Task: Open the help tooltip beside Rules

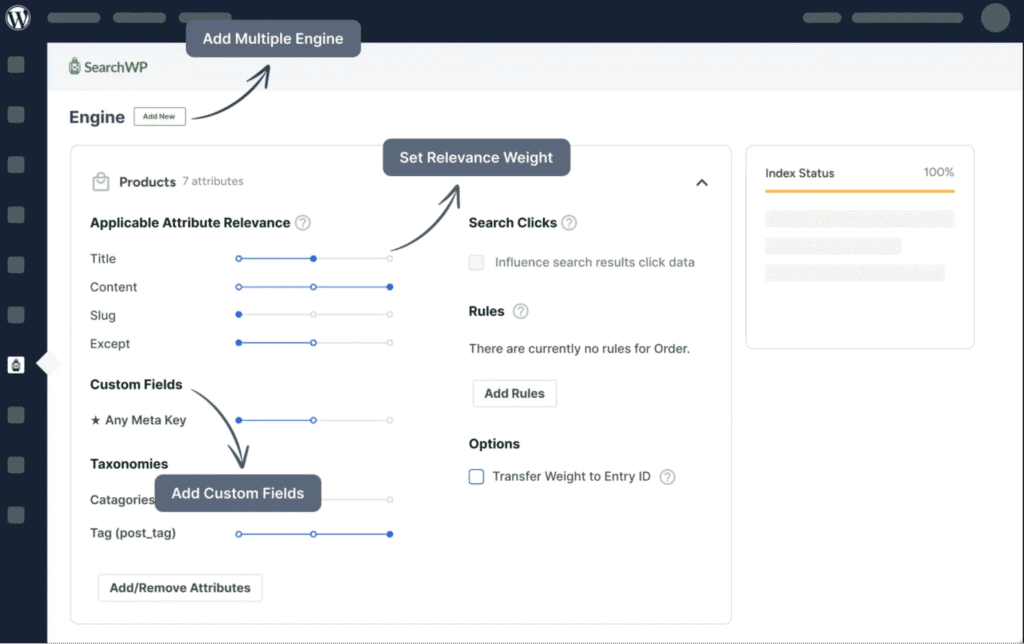Action: [x=523, y=311]
